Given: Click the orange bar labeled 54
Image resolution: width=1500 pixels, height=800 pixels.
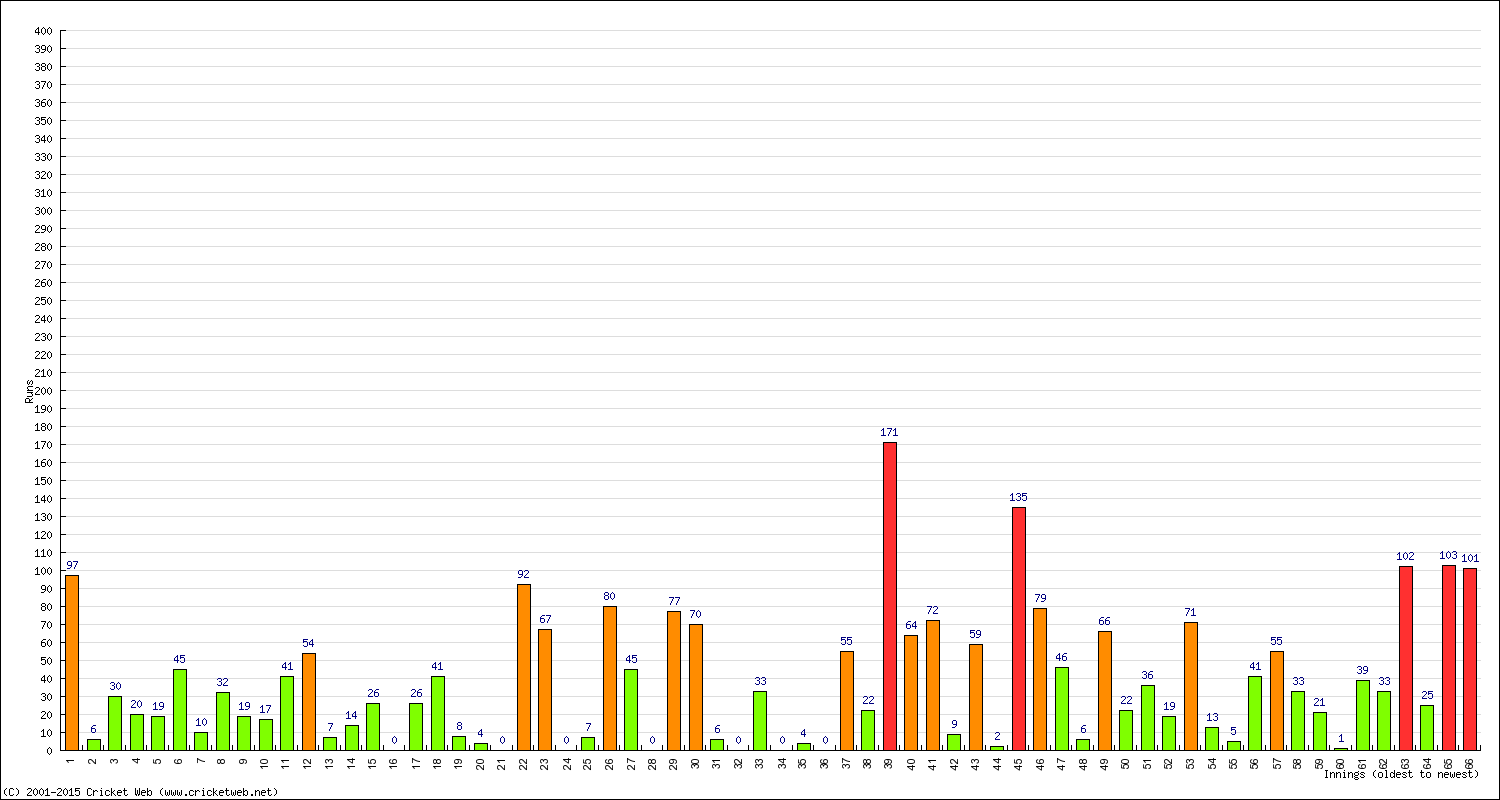Looking at the screenshot, I should [308, 701].
